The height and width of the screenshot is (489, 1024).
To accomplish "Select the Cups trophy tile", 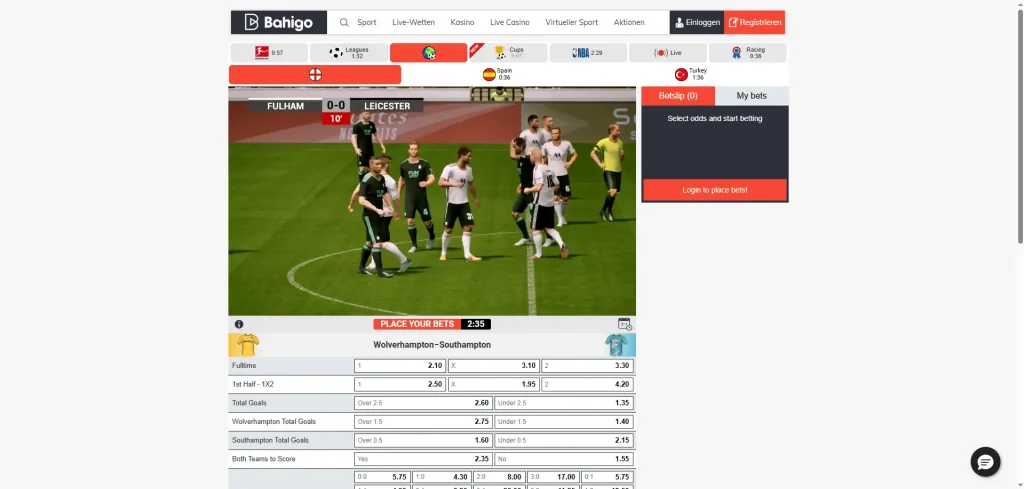I will [509, 53].
